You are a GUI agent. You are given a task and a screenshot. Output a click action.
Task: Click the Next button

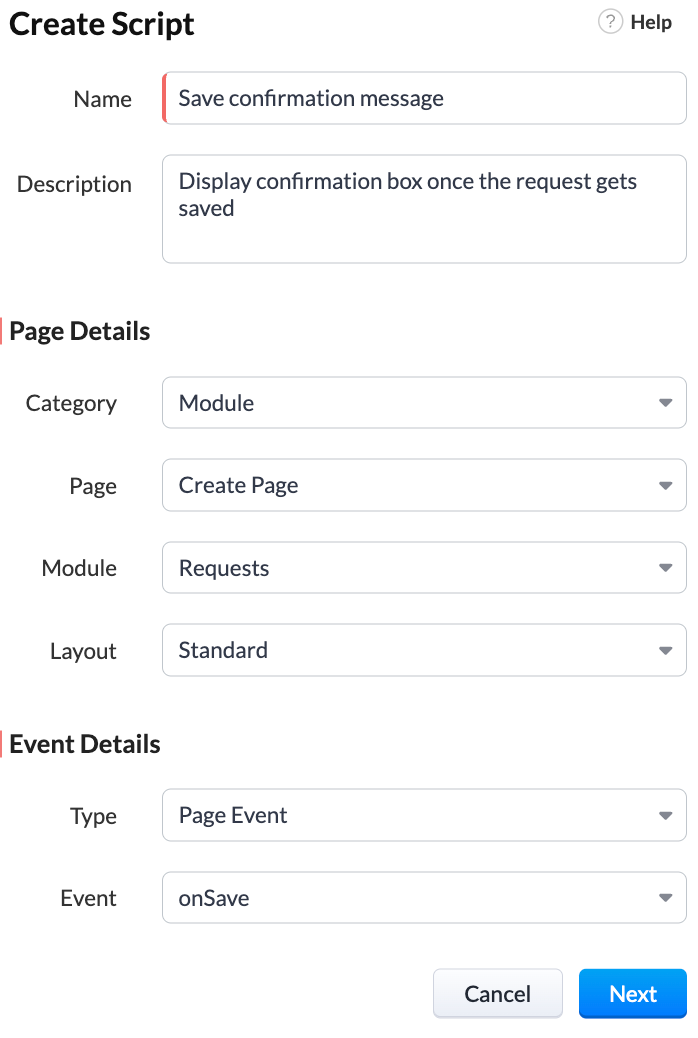point(633,993)
